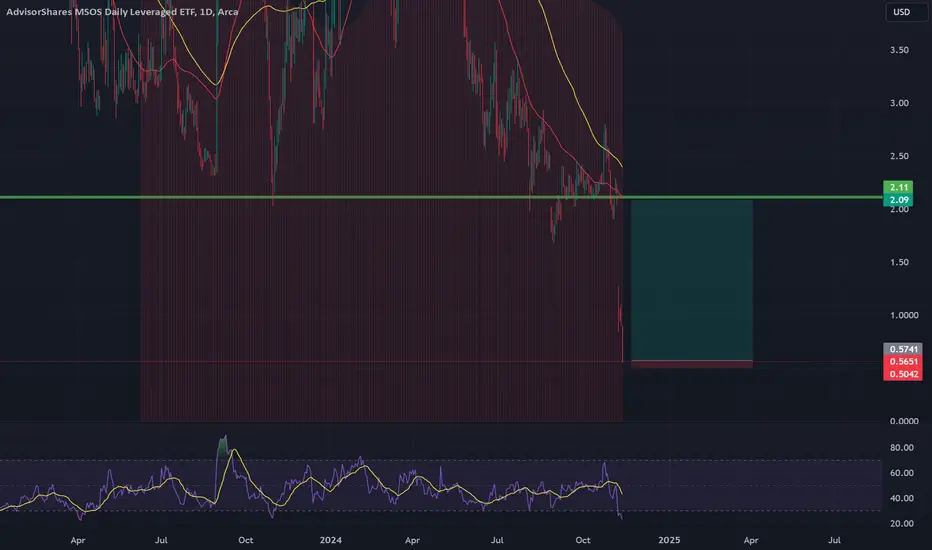Click the 1.50 price axis value

[899, 262]
